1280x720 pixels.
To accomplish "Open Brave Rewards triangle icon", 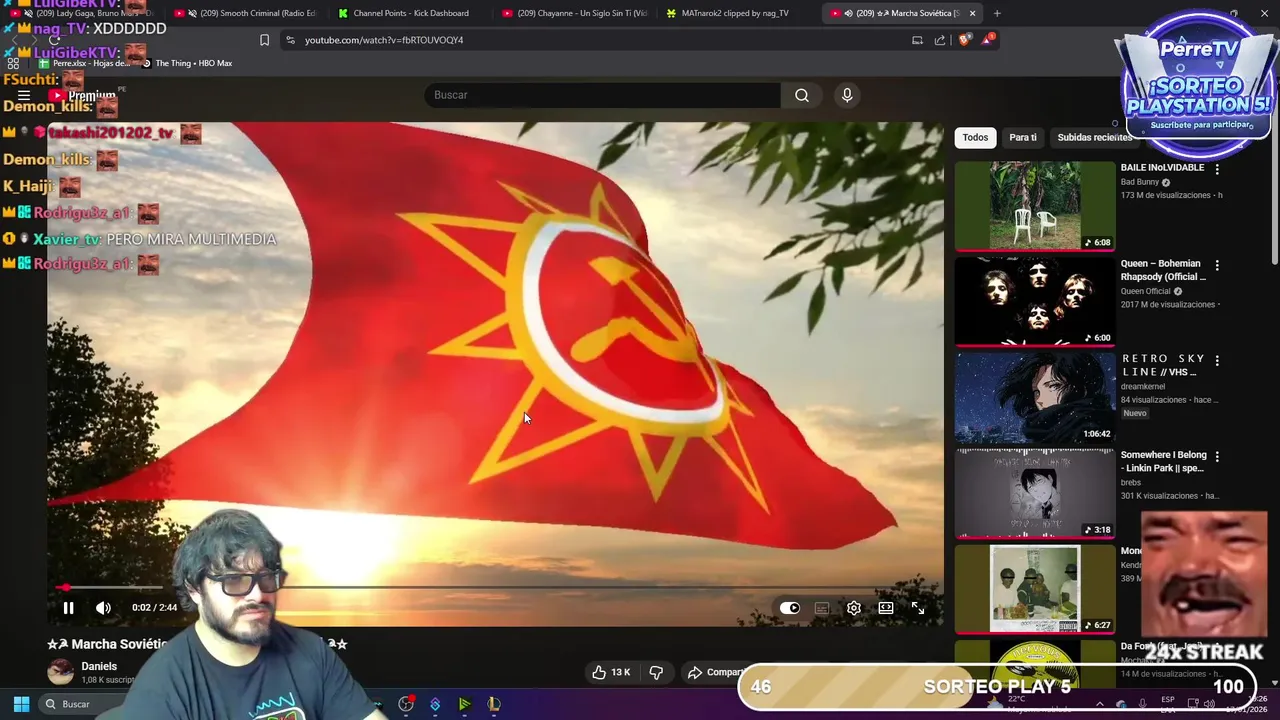I will point(988,40).
